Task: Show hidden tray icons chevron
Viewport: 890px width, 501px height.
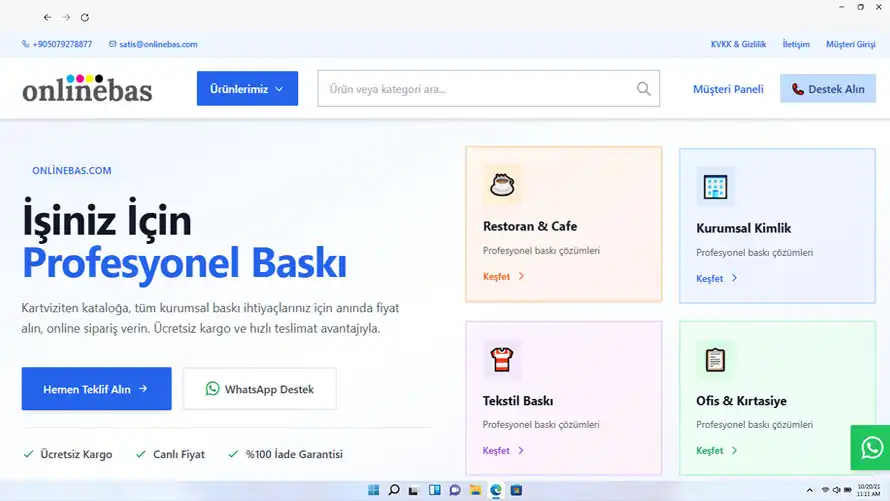Action: point(809,490)
